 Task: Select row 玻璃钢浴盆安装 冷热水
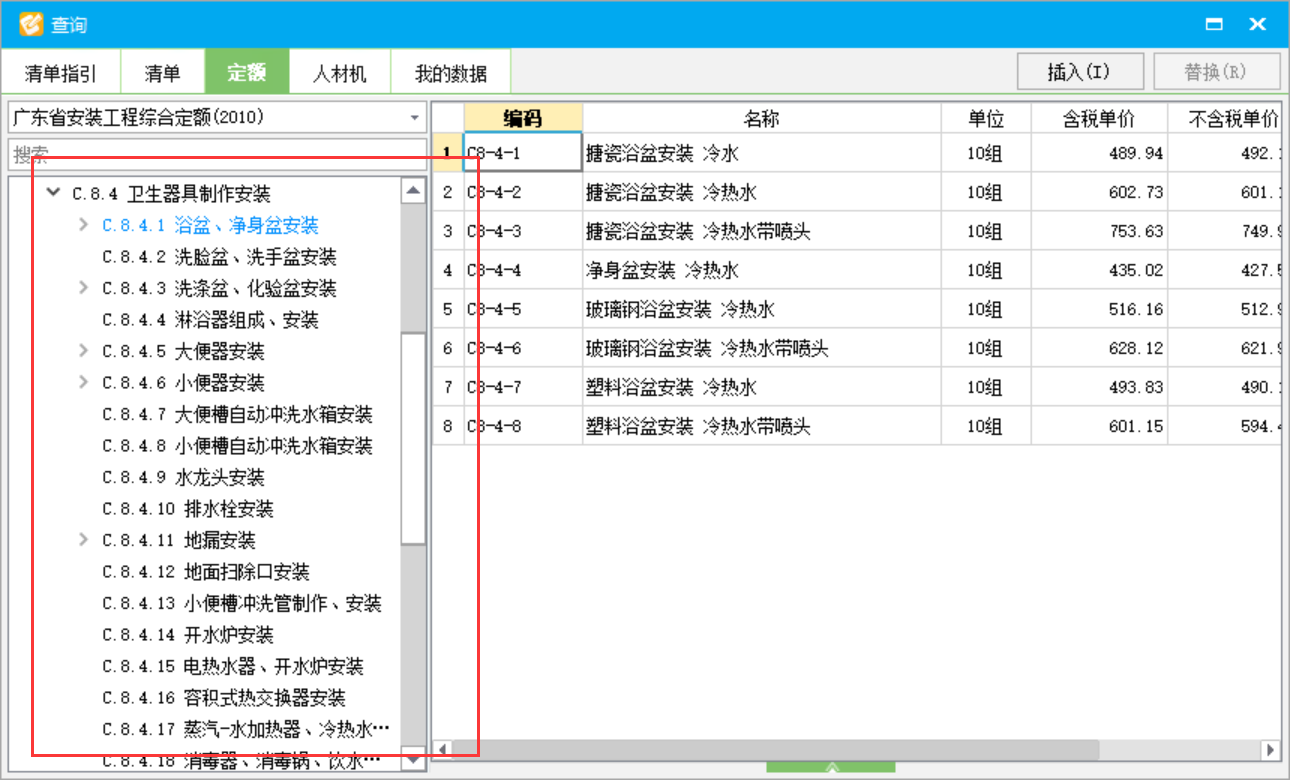coord(762,309)
